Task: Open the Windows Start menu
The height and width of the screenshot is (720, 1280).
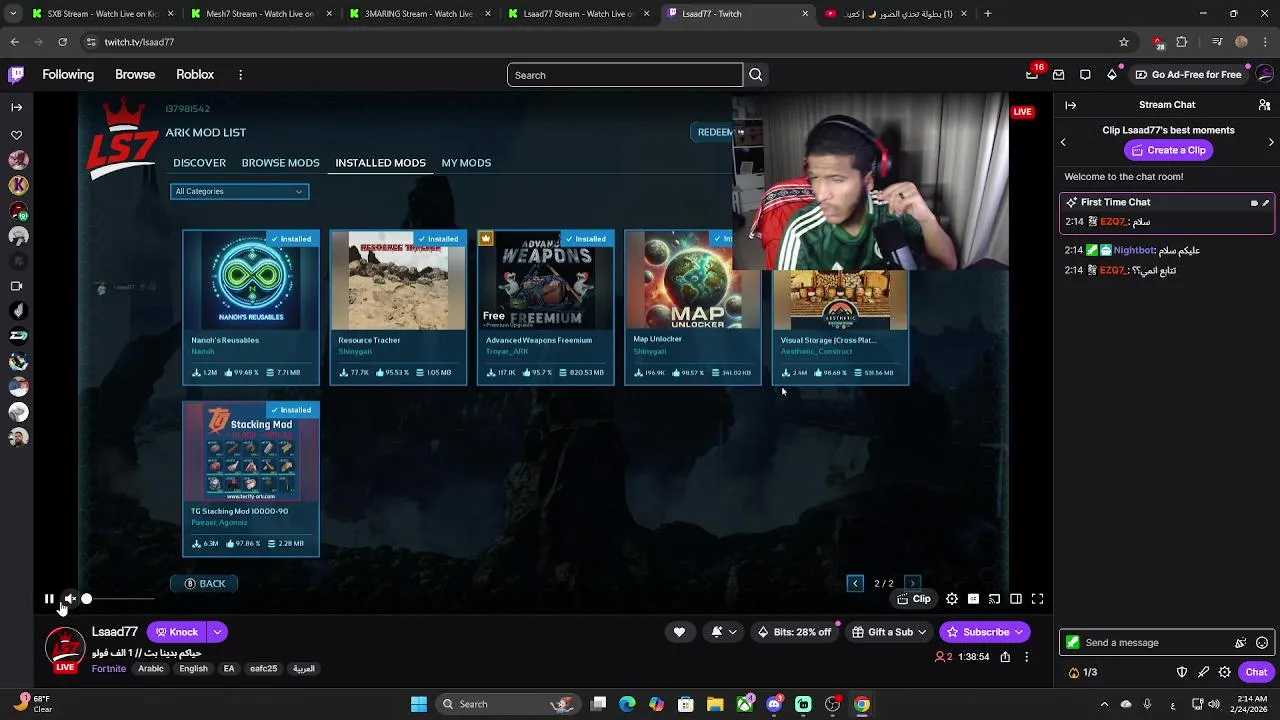Action: (419, 704)
